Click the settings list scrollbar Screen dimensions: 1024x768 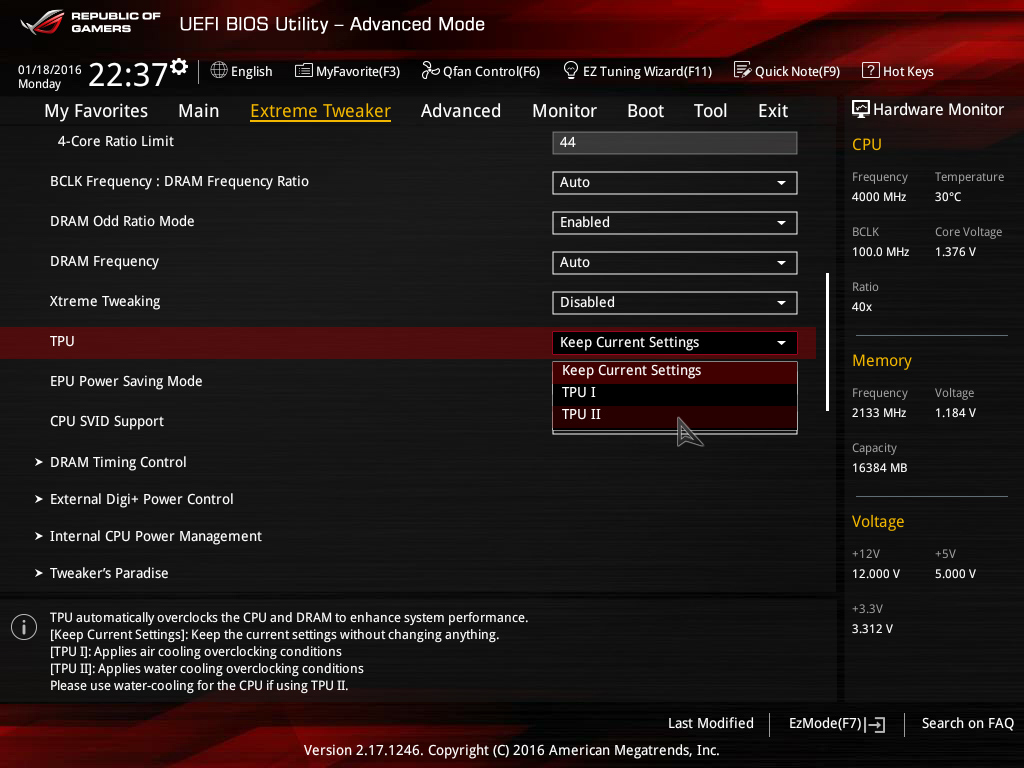(x=827, y=342)
